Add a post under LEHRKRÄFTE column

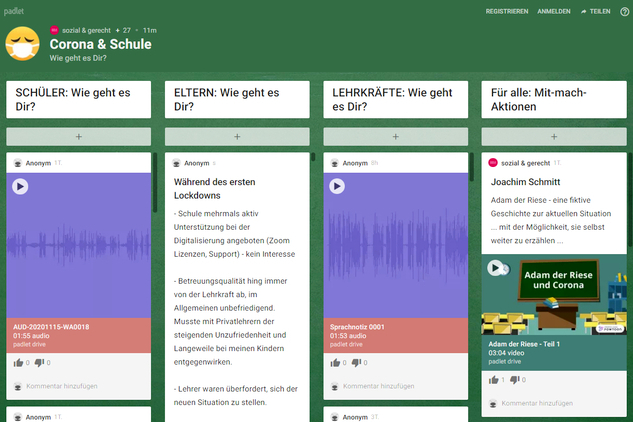(x=395, y=136)
